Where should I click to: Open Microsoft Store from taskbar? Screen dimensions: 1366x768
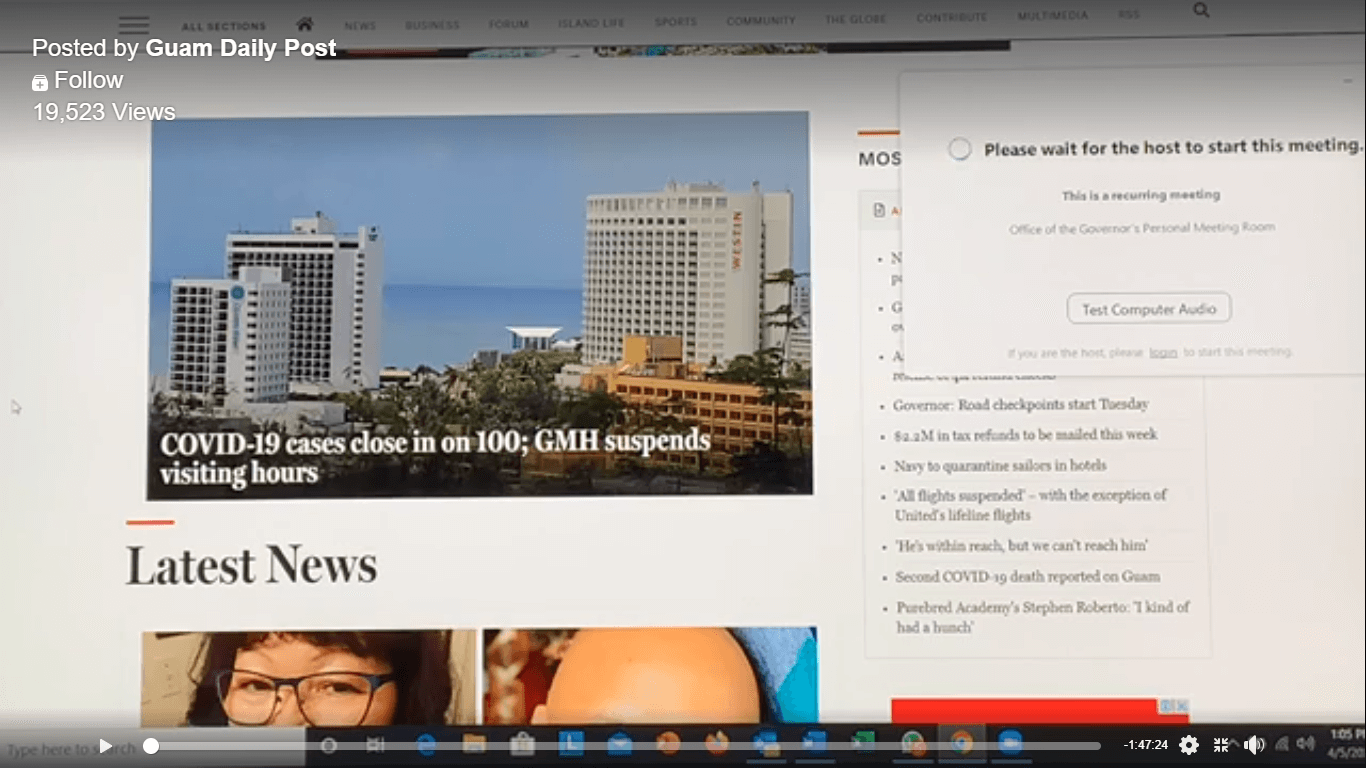click(x=522, y=744)
